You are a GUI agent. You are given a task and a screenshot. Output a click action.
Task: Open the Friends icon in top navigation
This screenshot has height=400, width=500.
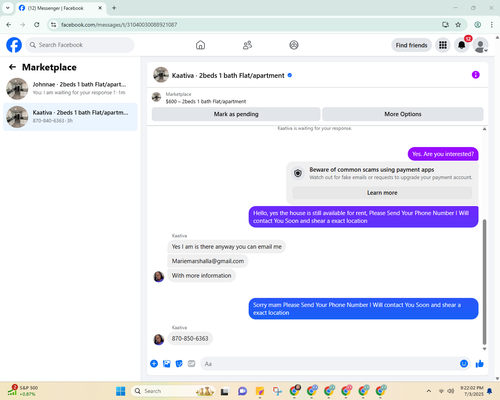[247, 45]
